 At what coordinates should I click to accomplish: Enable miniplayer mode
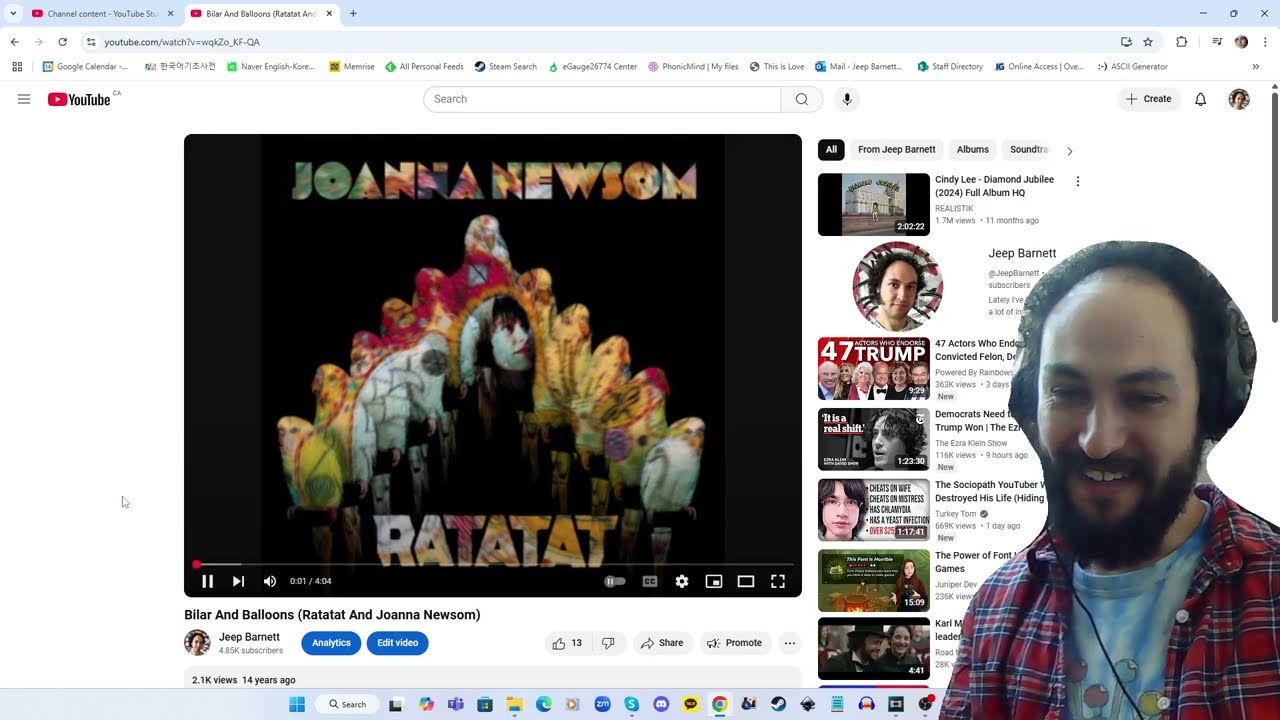point(714,581)
